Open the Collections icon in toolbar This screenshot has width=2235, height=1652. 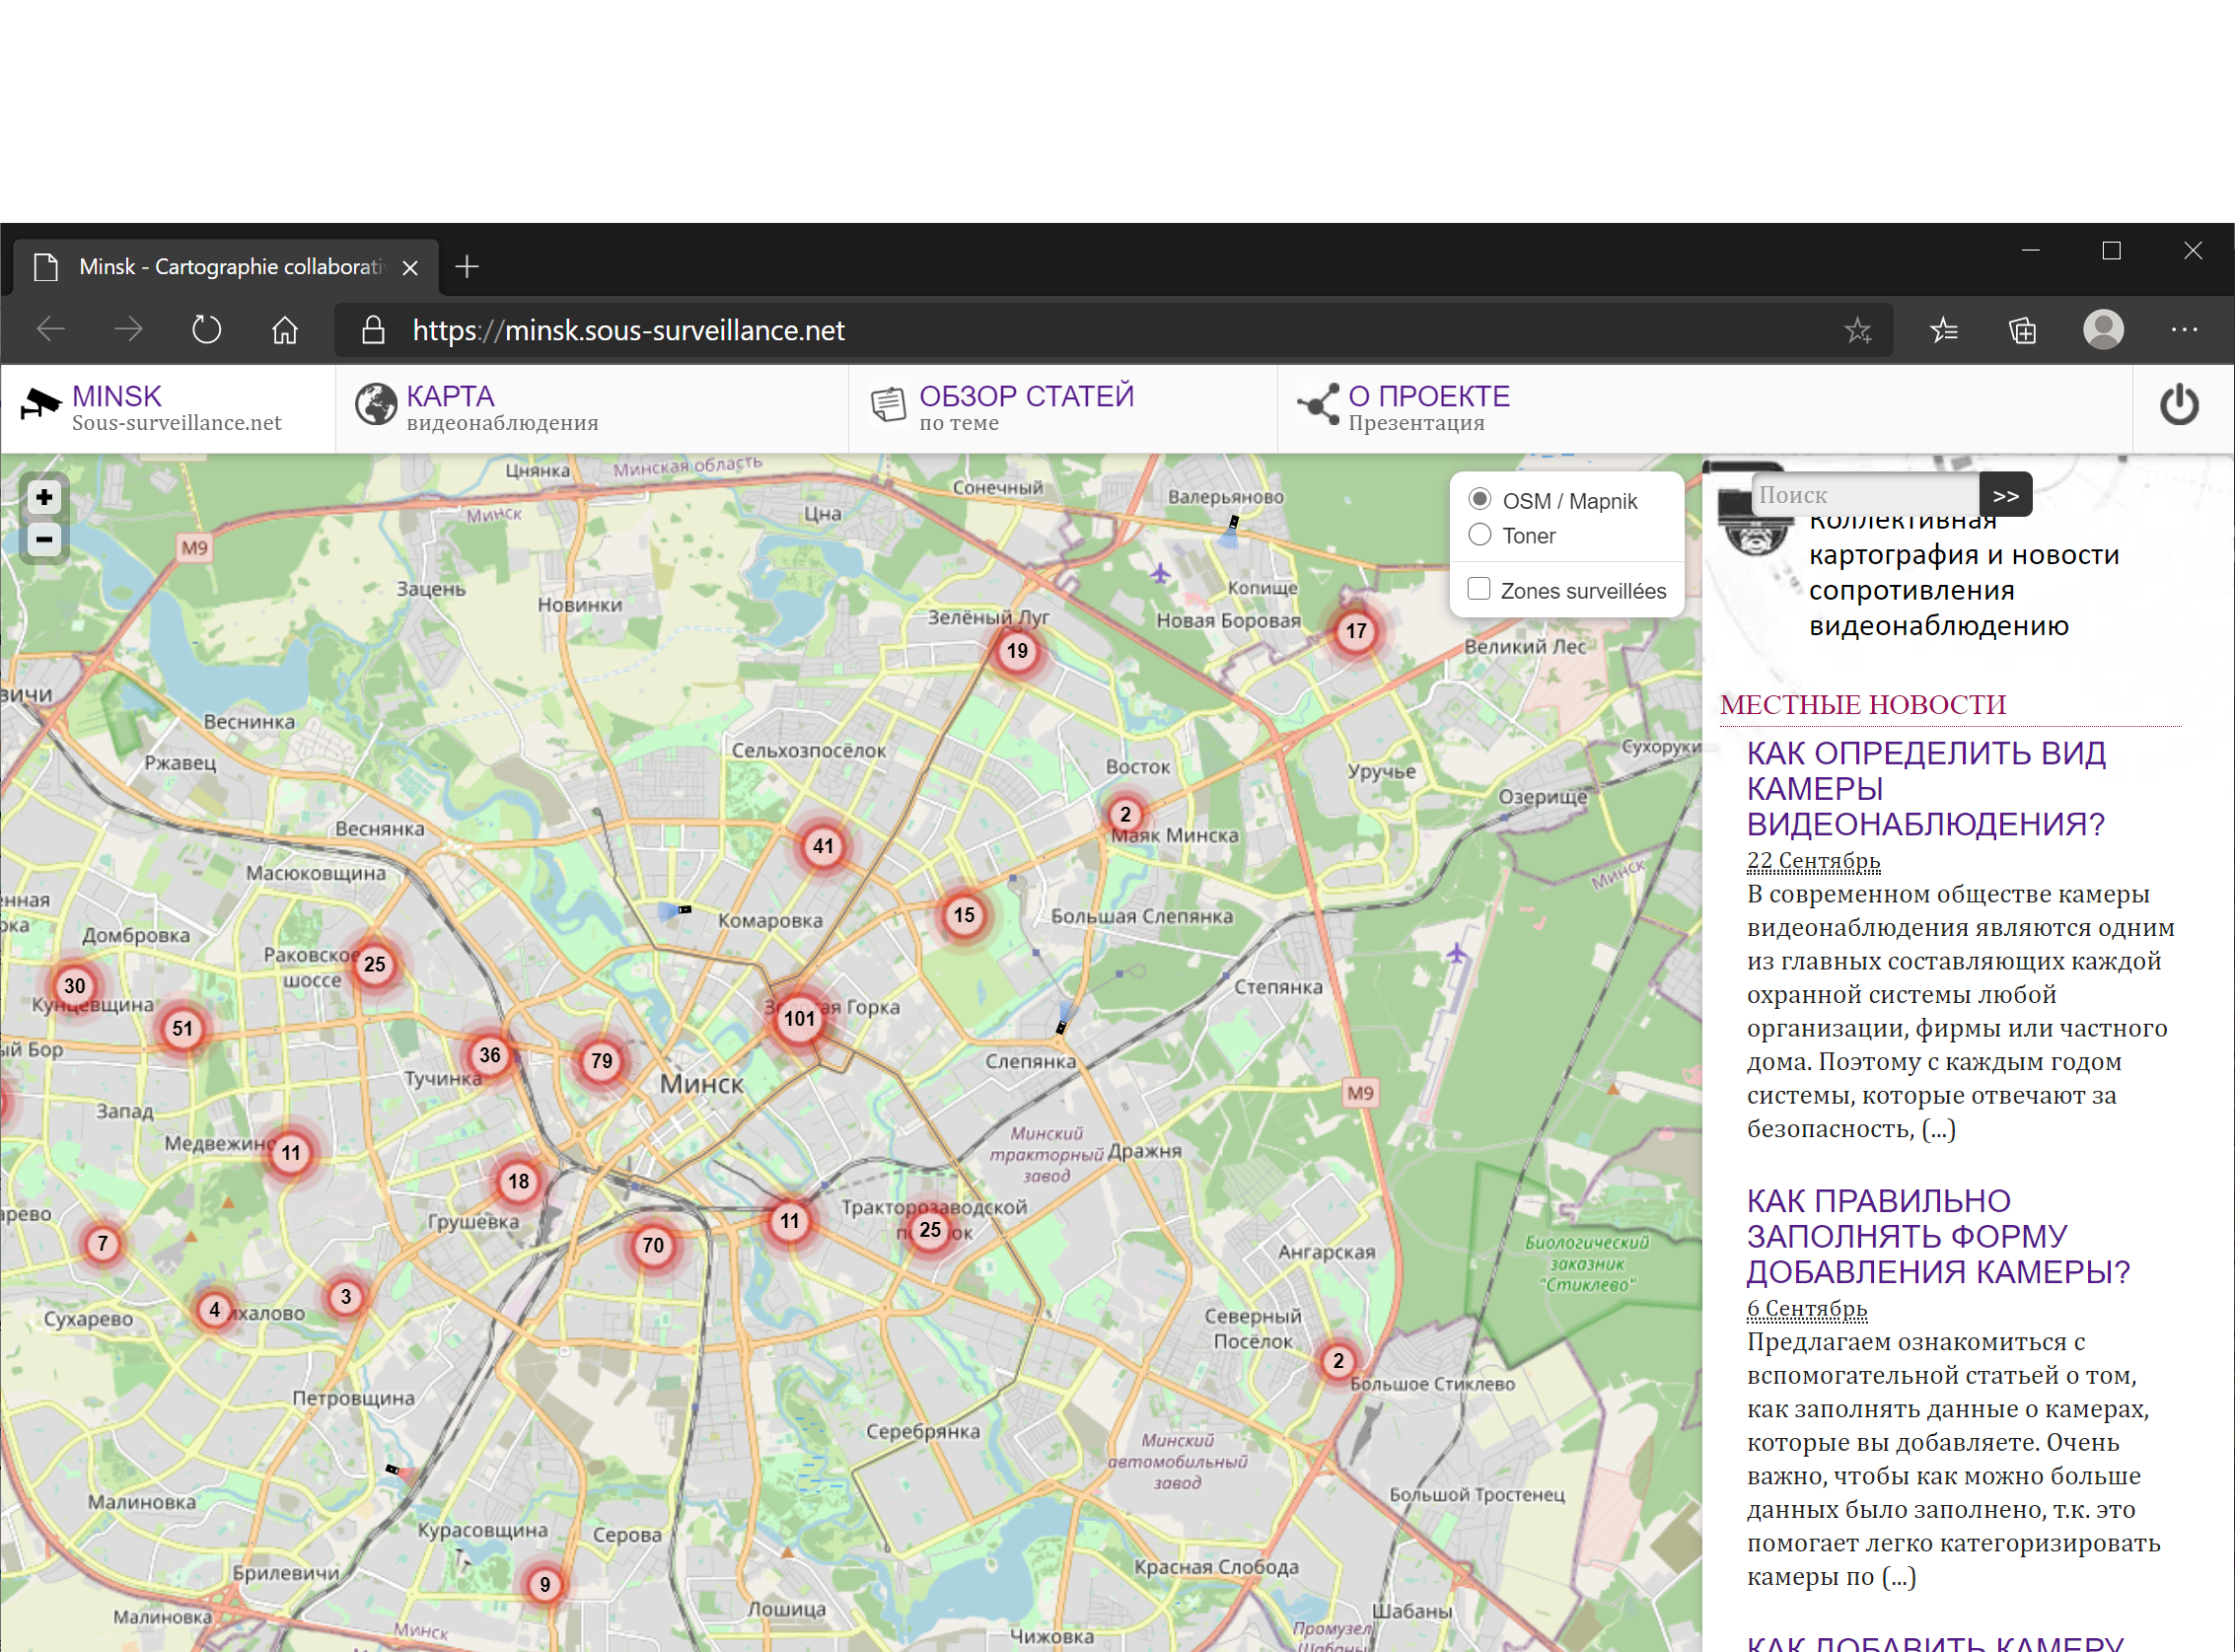[x=2023, y=330]
